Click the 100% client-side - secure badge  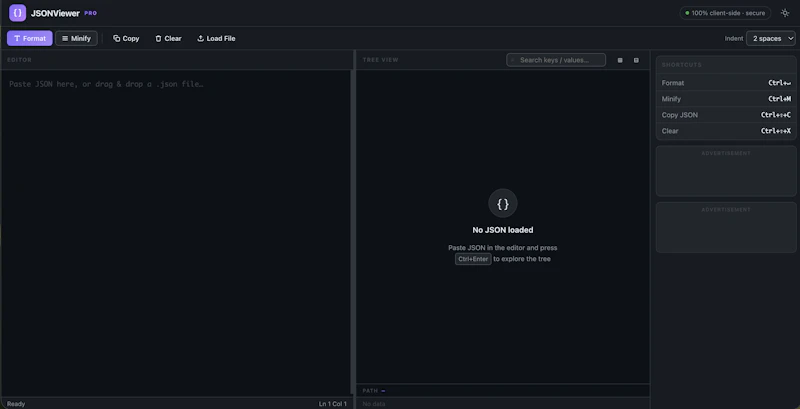click(725, 13)
